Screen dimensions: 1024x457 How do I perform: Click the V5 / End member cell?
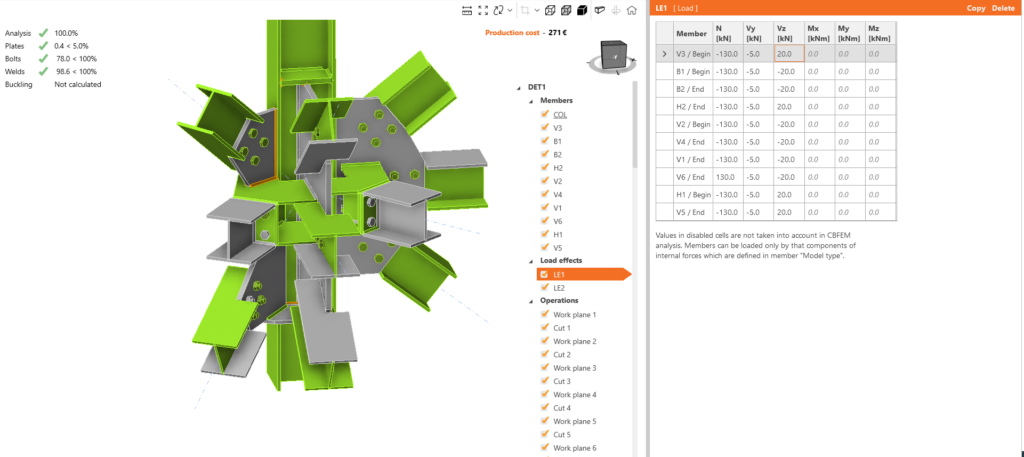pos(693,212)
